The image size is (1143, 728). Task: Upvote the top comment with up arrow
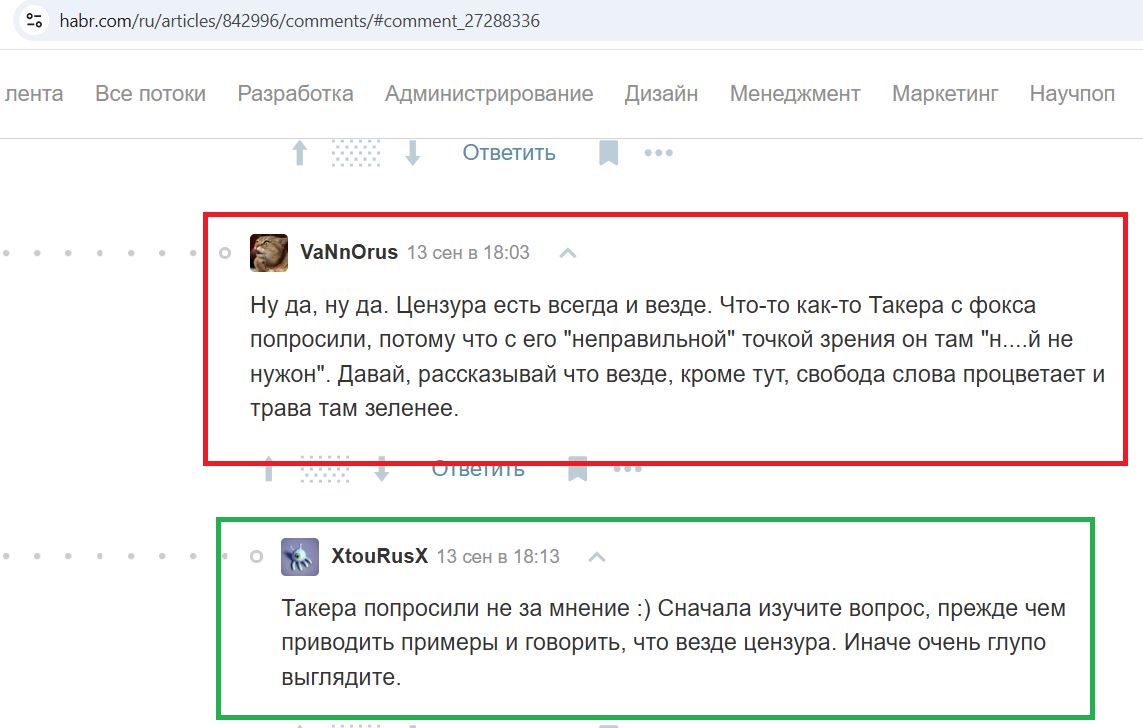coord(300,153)
